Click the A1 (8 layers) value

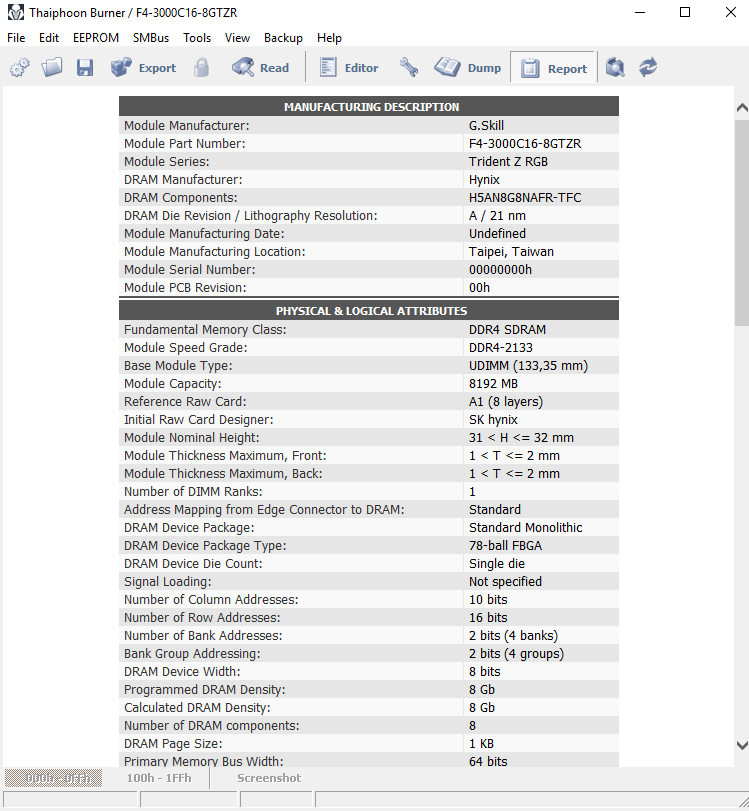(506, 401)
